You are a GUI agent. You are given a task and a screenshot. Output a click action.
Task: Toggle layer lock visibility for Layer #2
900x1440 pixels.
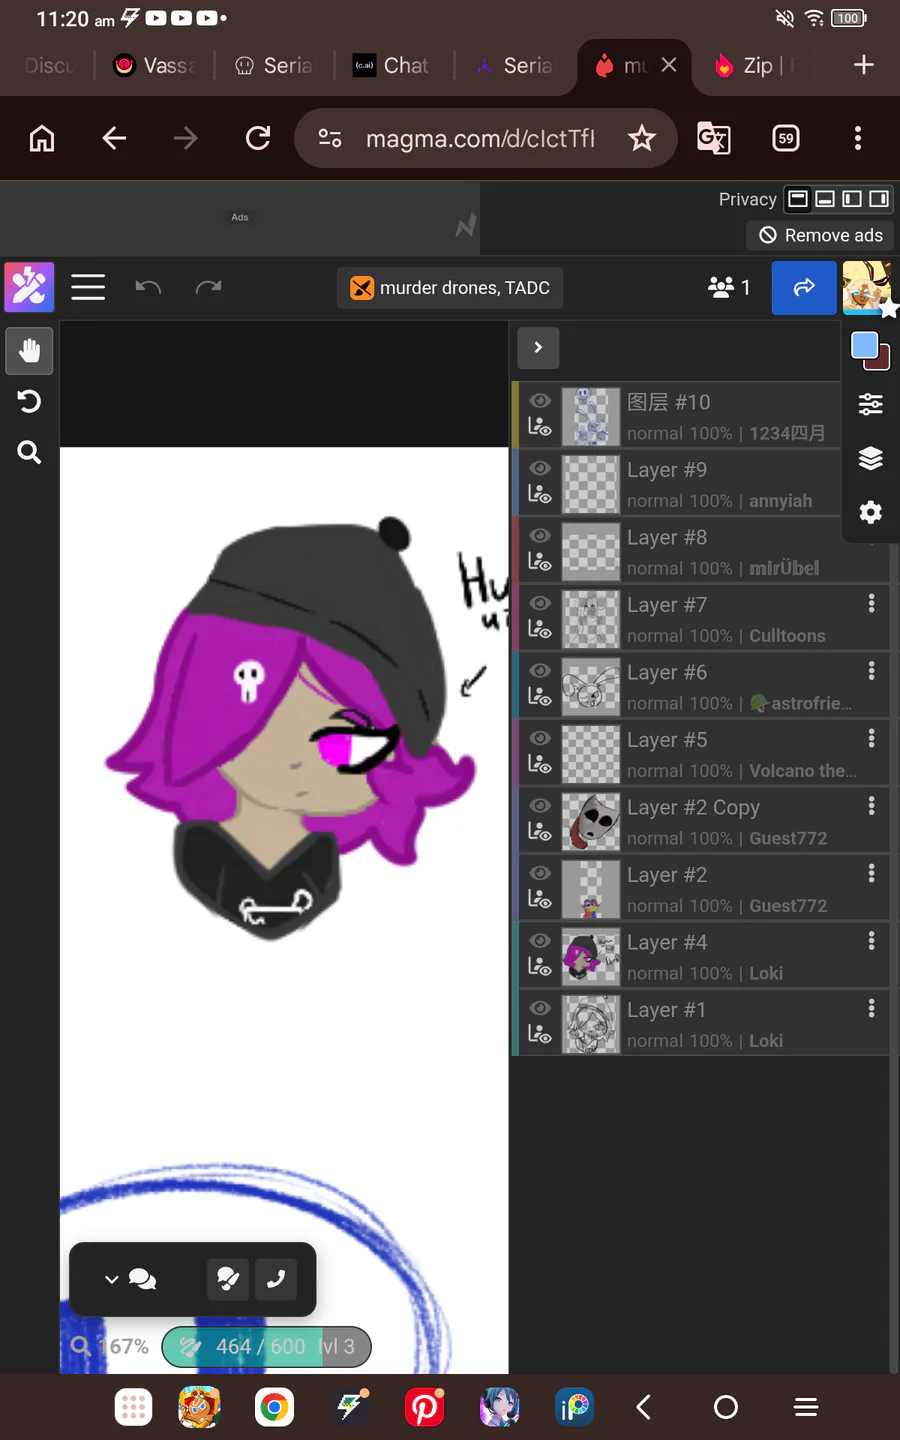tap(540, 900)
